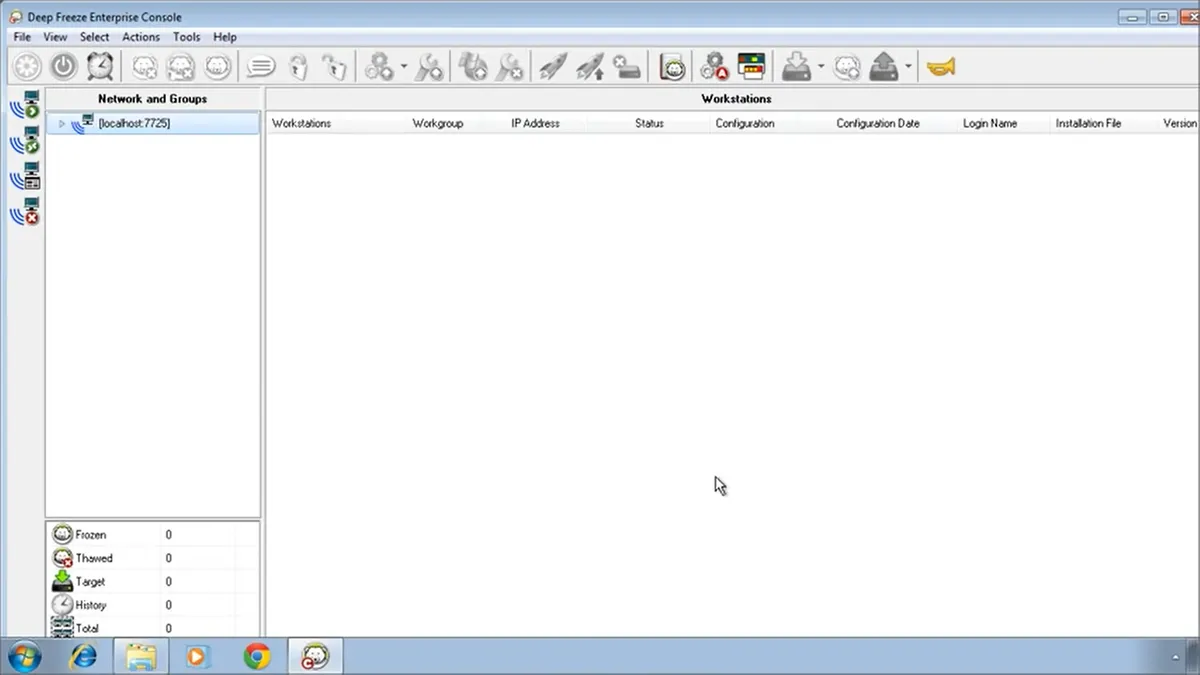1200x675 pixels.
Task: Open the Tools menu
Action: [186, 37]
